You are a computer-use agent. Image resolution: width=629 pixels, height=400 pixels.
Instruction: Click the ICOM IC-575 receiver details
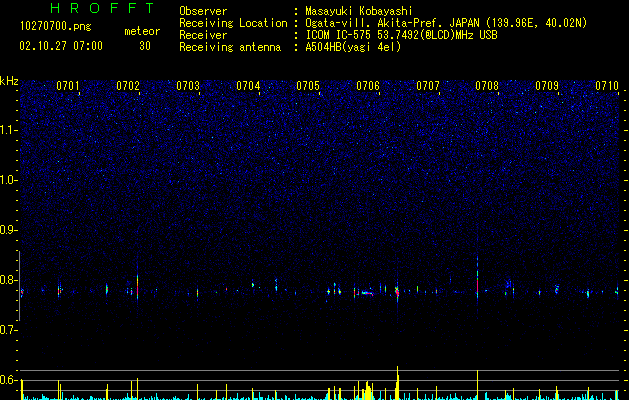[401, 35]
